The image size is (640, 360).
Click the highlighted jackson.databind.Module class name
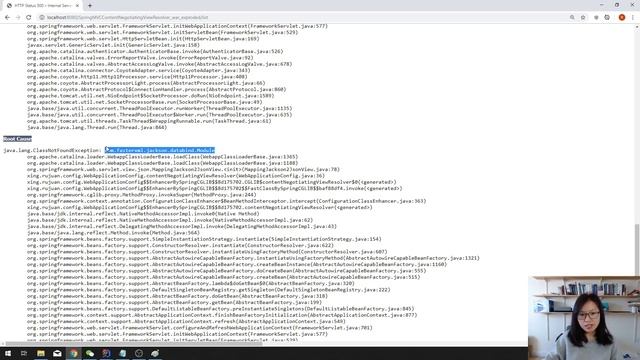[160, 150]
